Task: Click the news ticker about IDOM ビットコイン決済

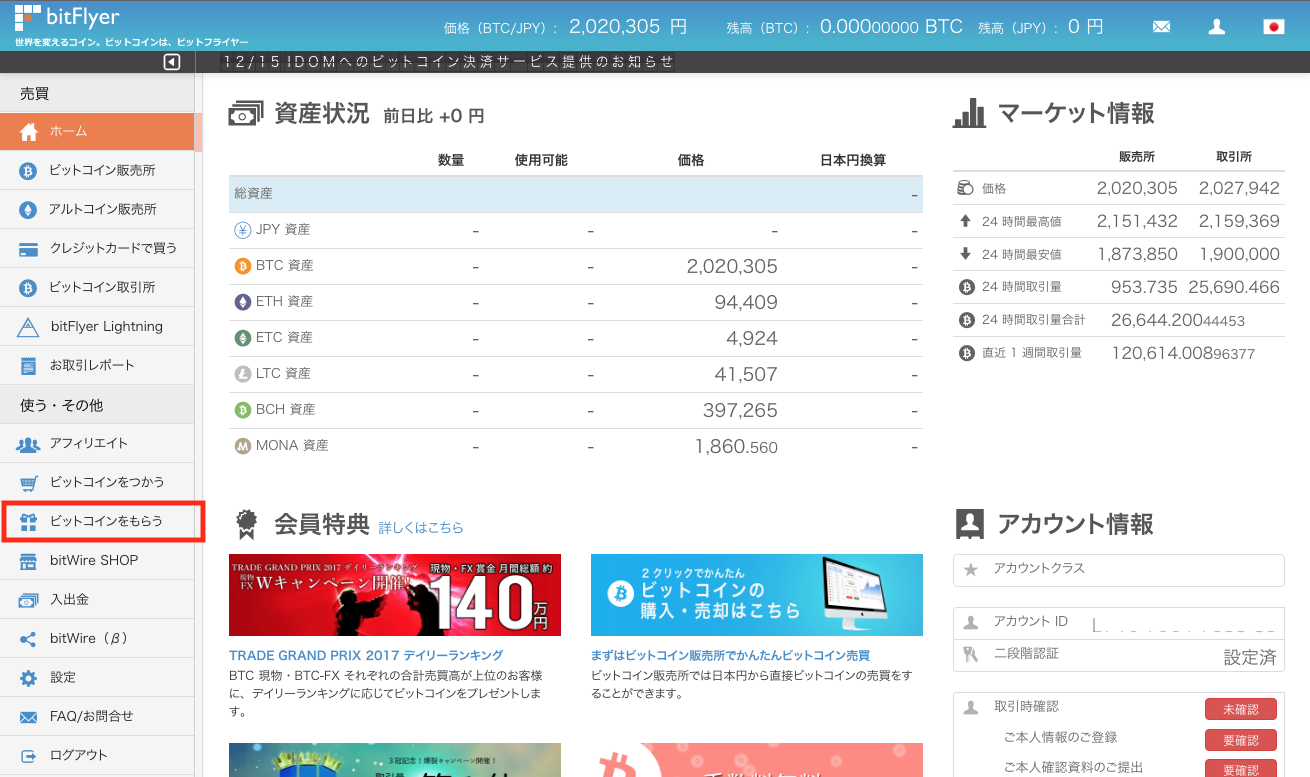Action: point(448,62)
